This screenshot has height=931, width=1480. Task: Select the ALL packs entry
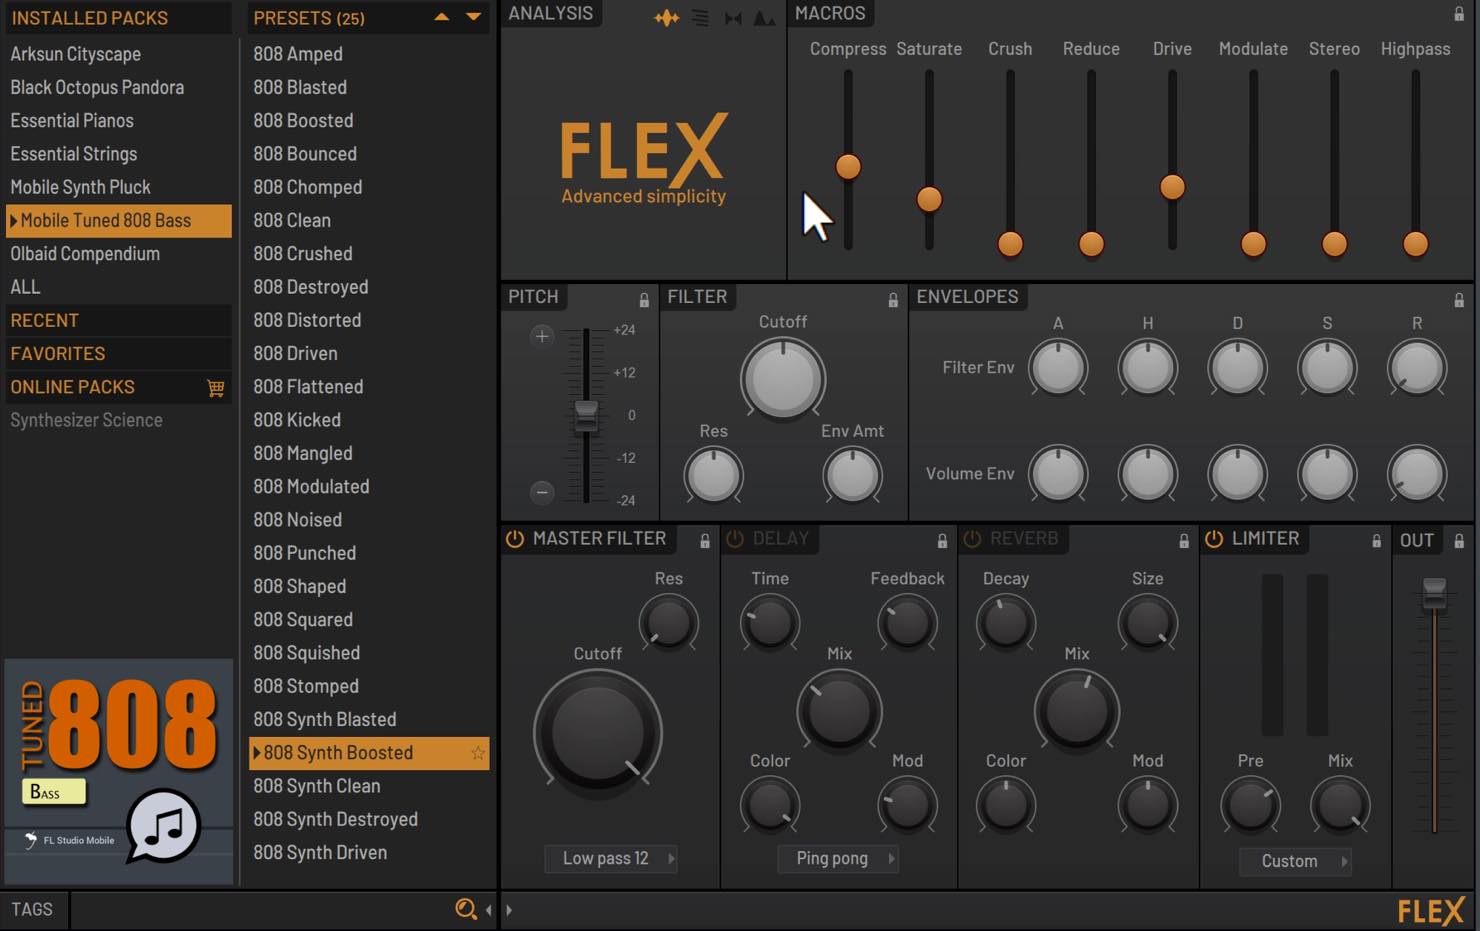[118, 287]
